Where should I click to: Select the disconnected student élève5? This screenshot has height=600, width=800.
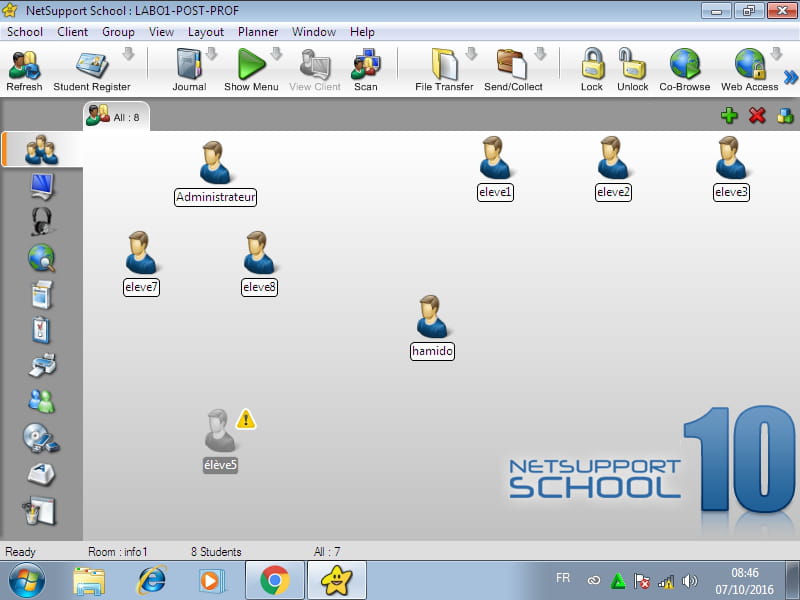tap(220, 441)
